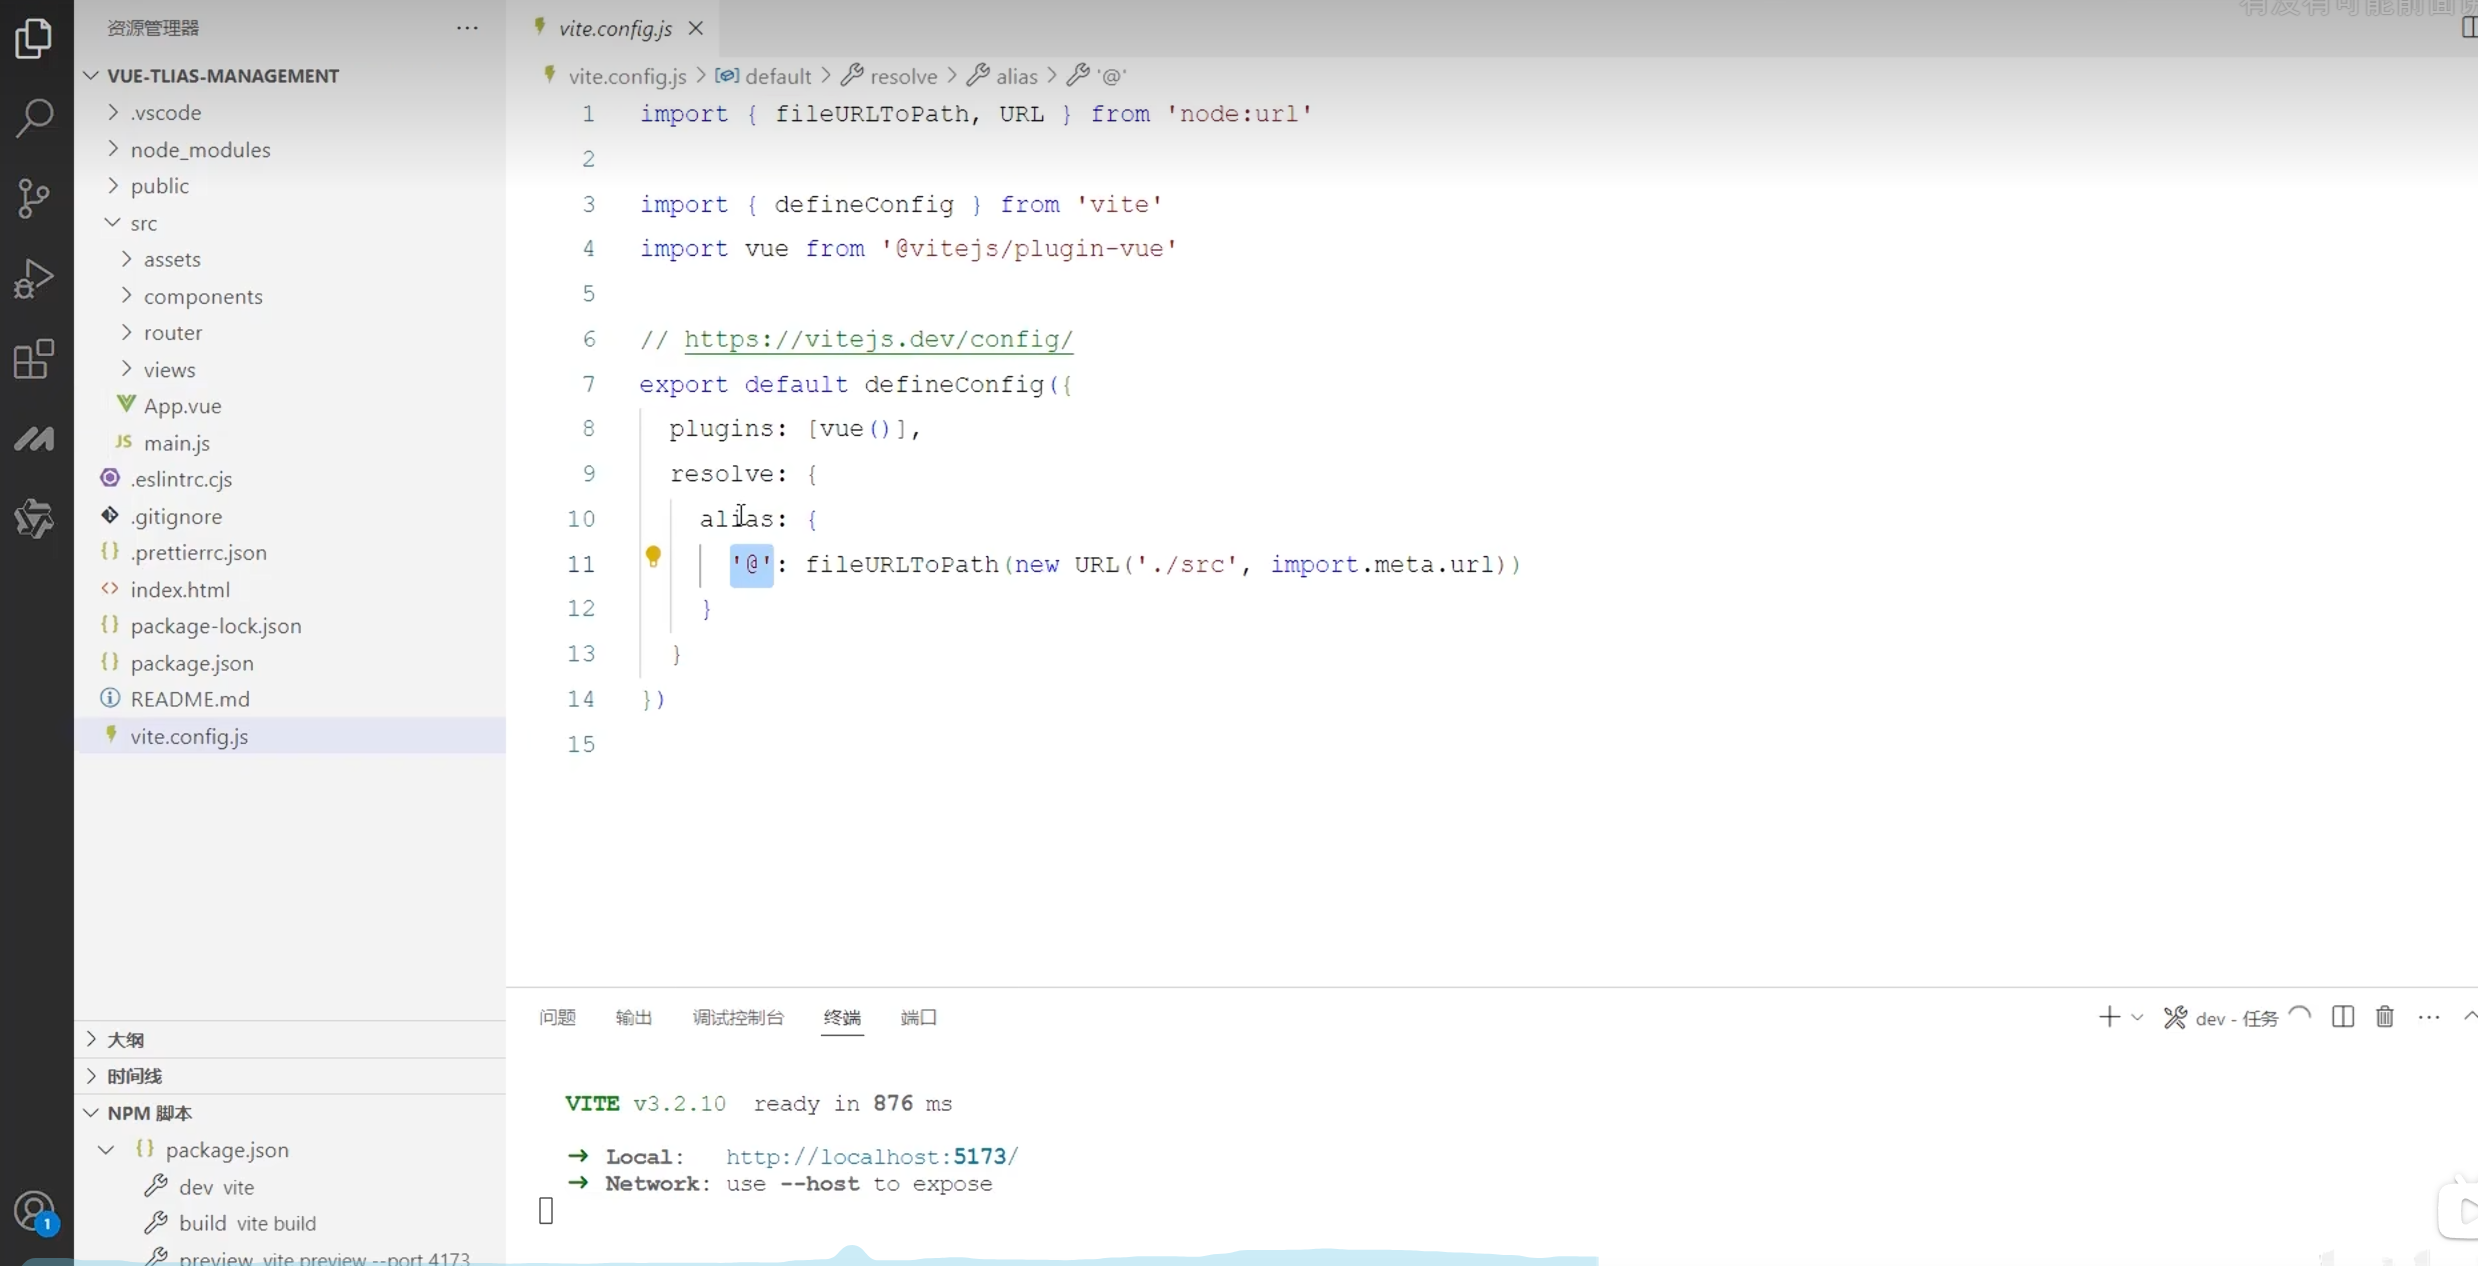2478x1266 pixels.
Task: Open the Accounts menu icon
Action: 34,1212
